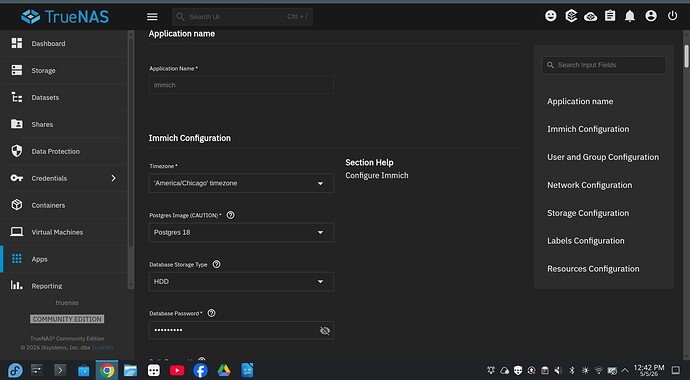Click the Credentials key icon
690x380 pixels.
click(x=17, y=178)
